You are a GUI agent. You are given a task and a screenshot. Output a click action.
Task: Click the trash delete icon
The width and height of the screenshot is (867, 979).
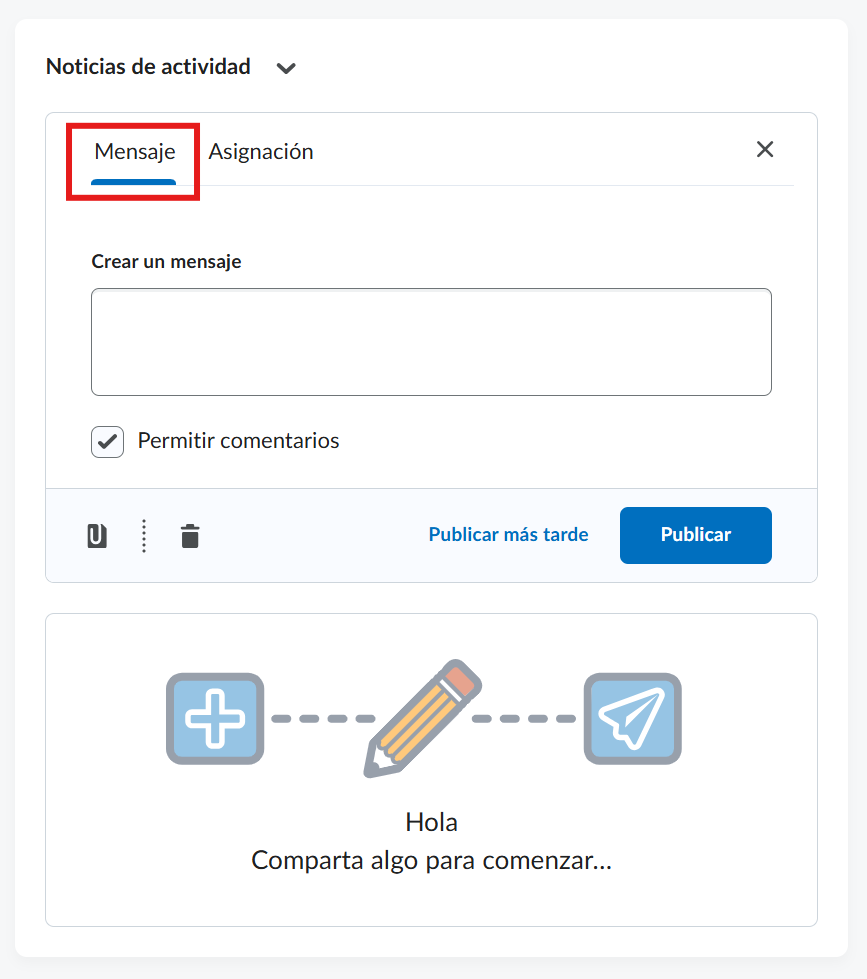tap(190, 536)
